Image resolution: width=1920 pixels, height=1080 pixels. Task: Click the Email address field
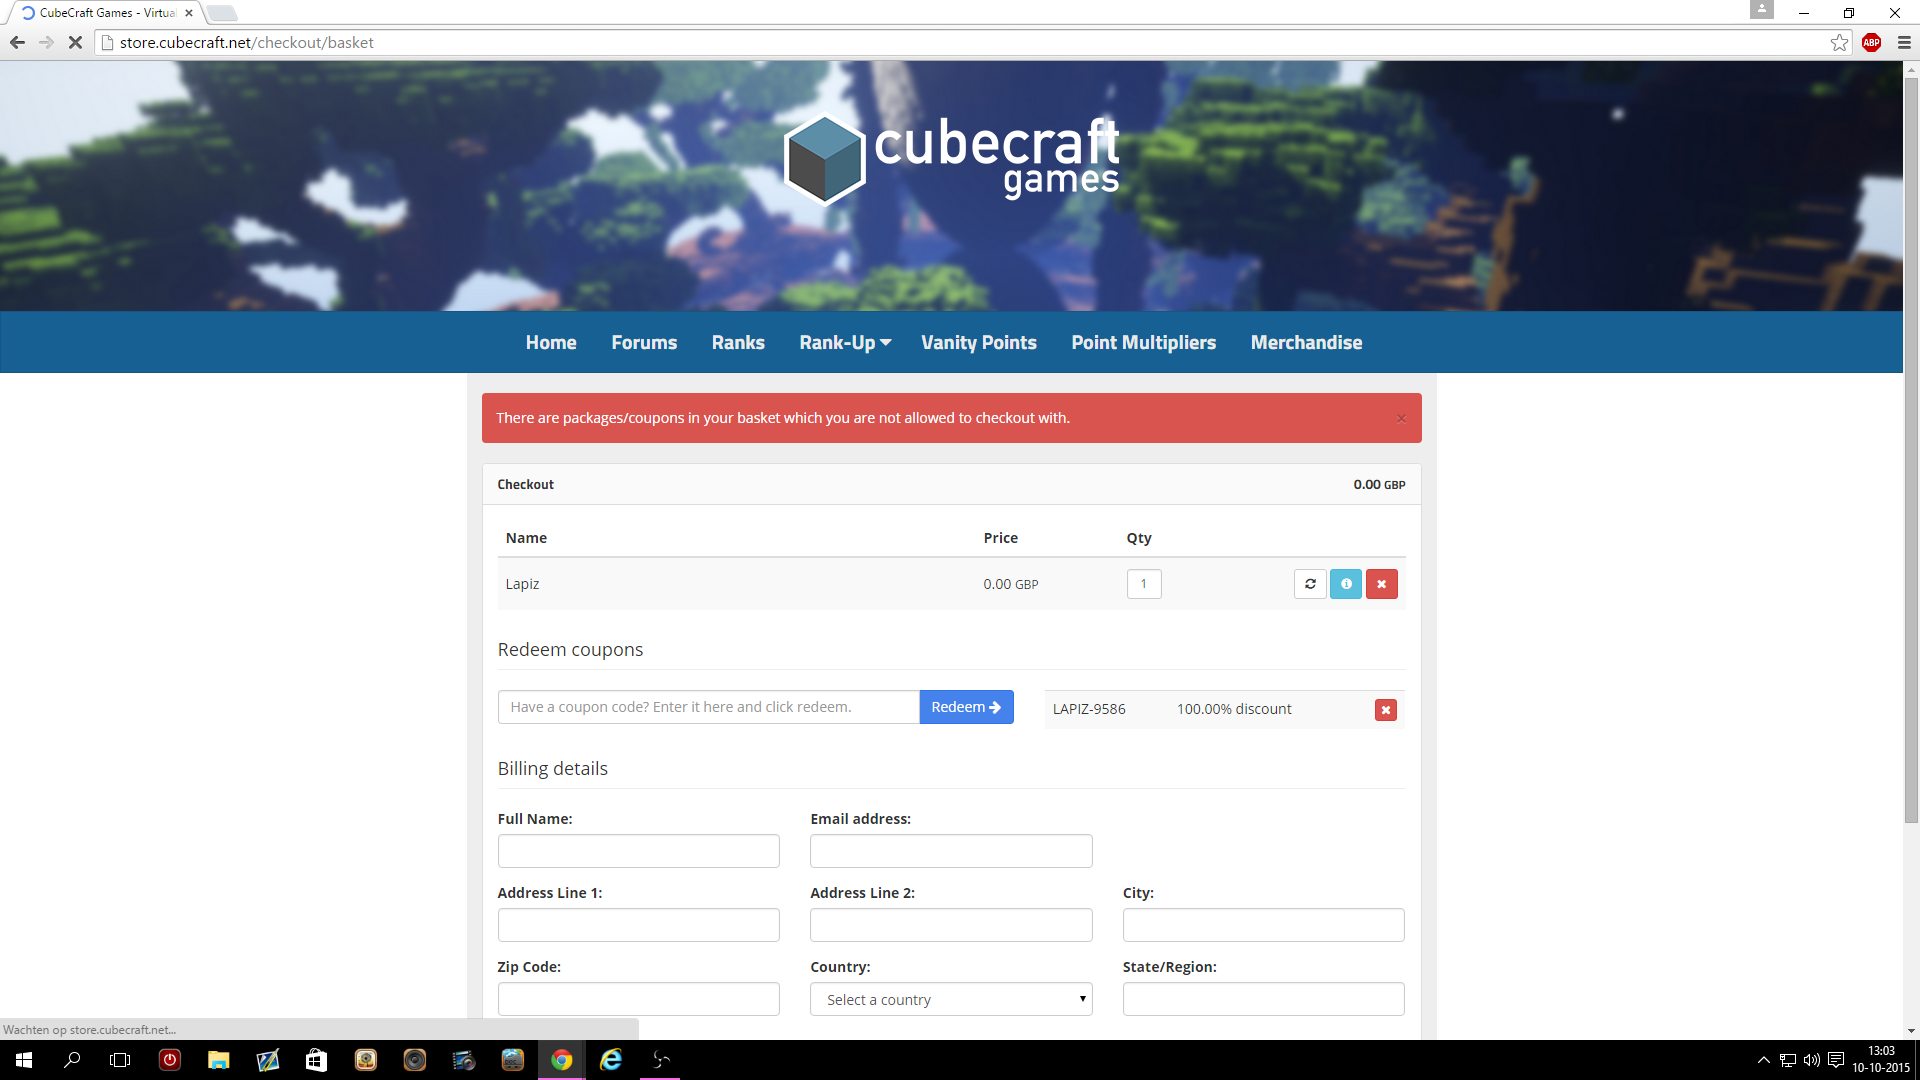(x=951, y=851)
